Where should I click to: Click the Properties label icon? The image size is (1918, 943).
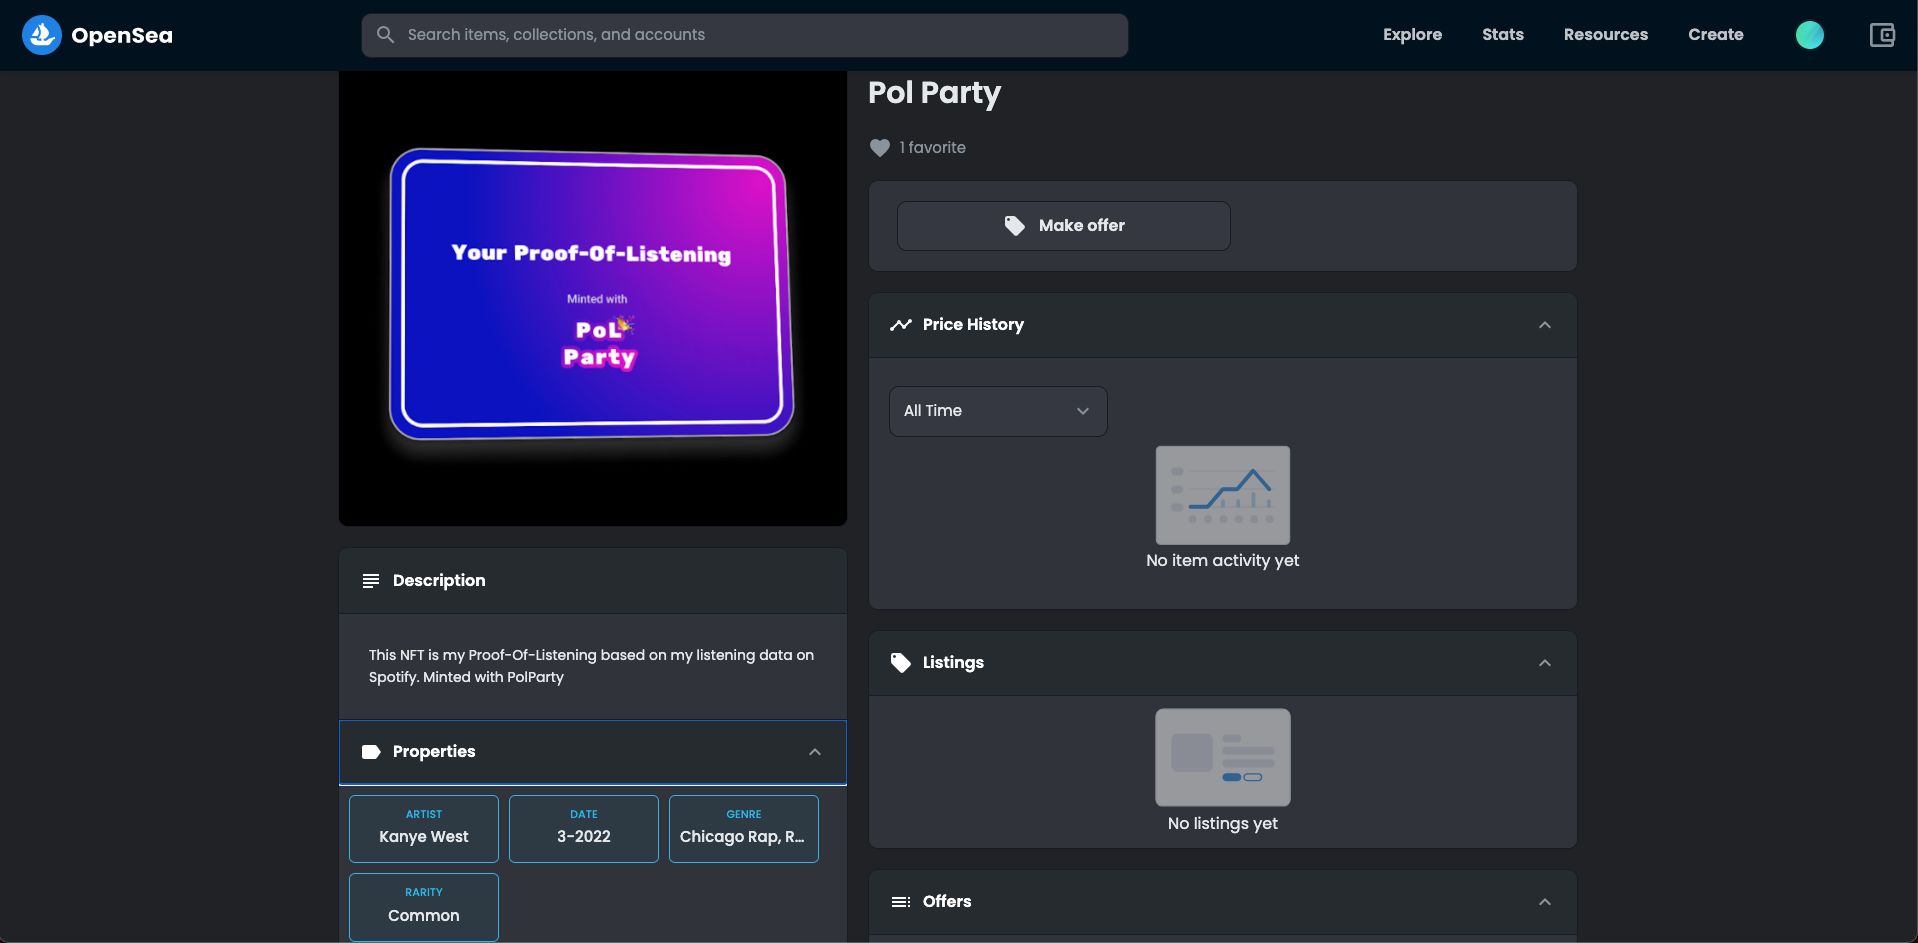pyautogui.click(x=370, y=752)
